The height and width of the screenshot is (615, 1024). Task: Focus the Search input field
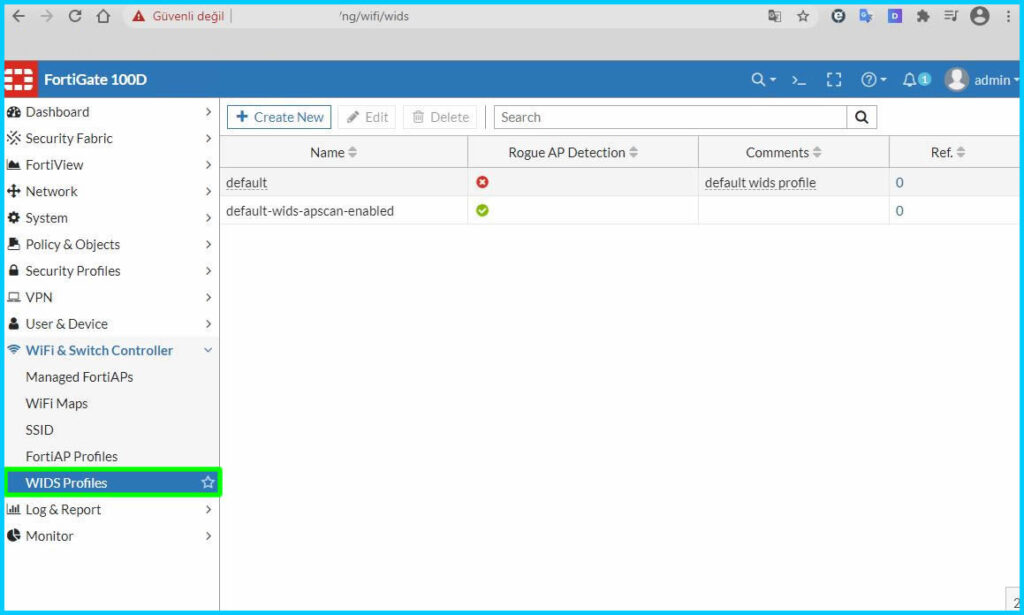tap(670, 117)
